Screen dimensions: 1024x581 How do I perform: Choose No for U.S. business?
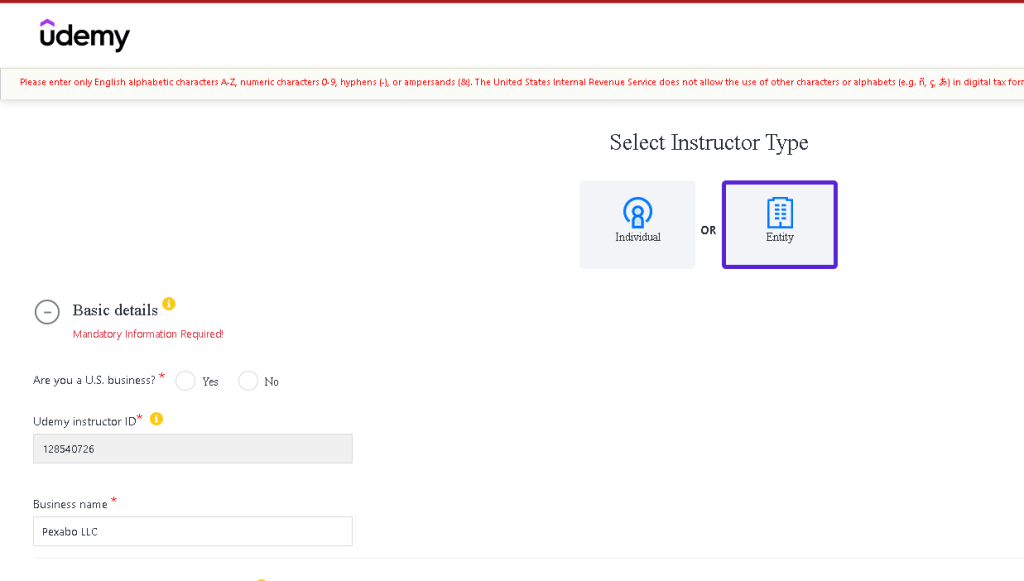click(x=248, y=381)
